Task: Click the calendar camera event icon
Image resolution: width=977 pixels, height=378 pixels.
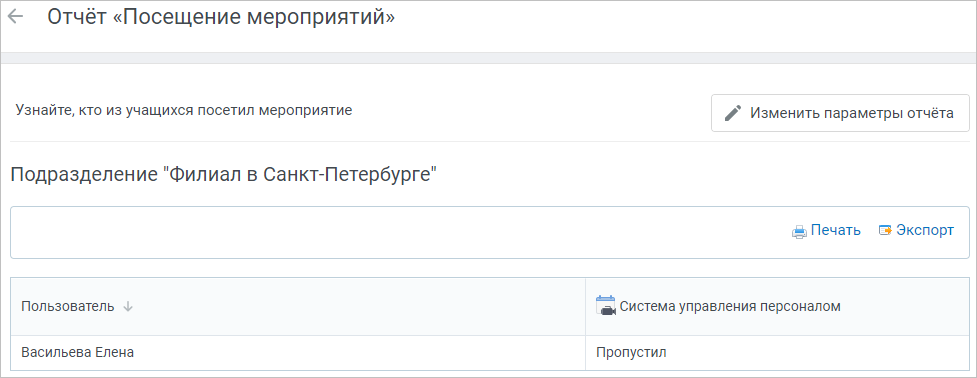Action: pos(606,306)
